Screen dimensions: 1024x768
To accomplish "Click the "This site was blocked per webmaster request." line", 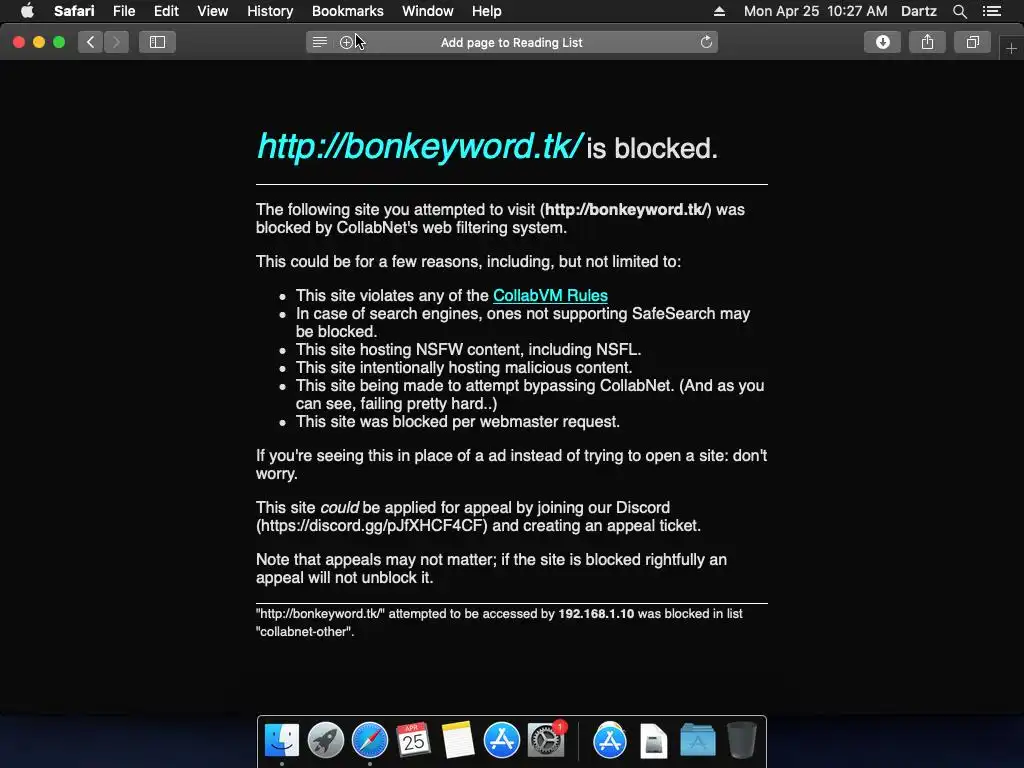I will point(458,422).
